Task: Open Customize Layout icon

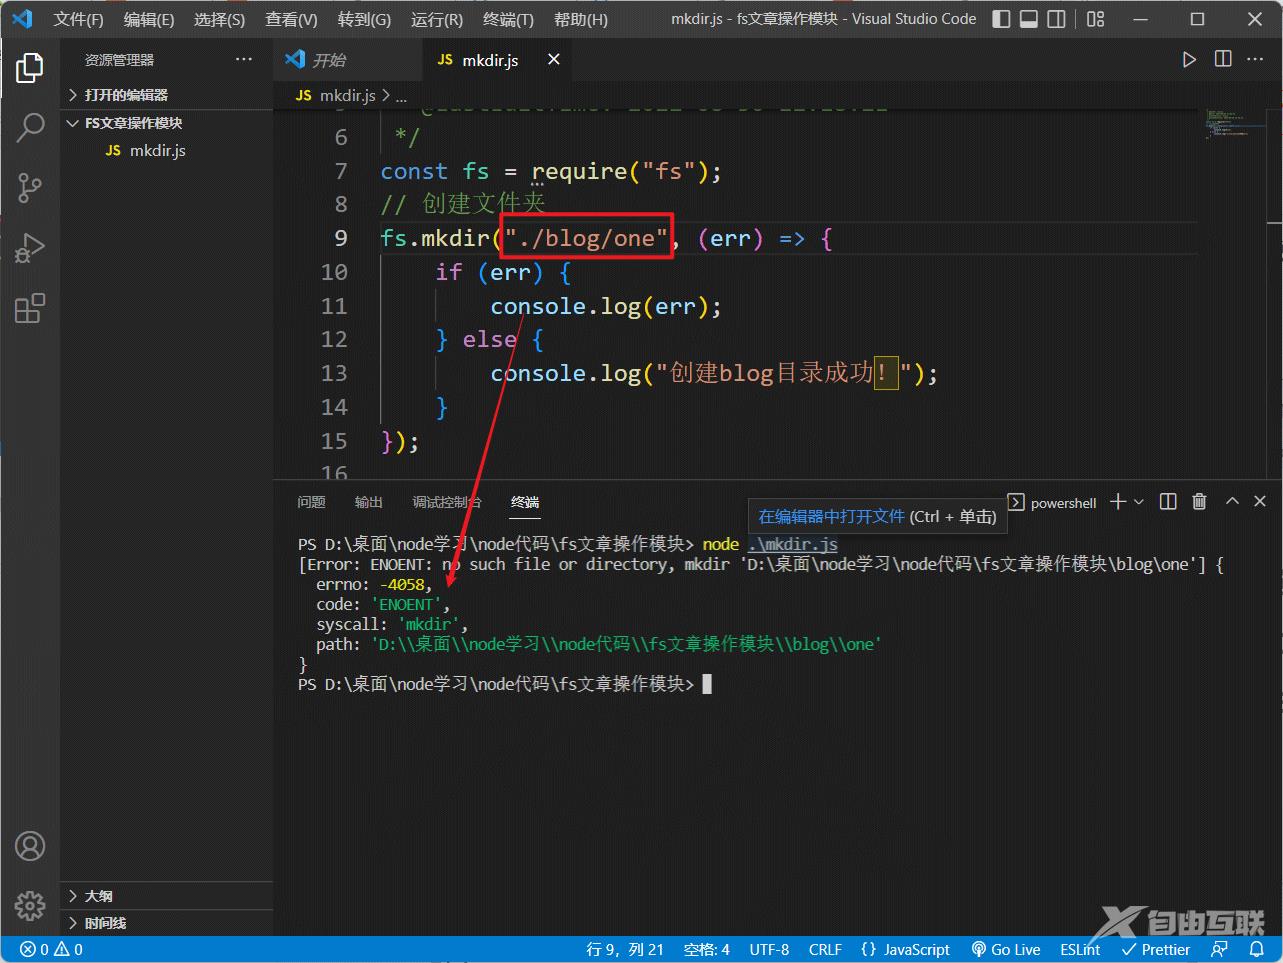Action: pyautogui.click(x=1095, y=19)
